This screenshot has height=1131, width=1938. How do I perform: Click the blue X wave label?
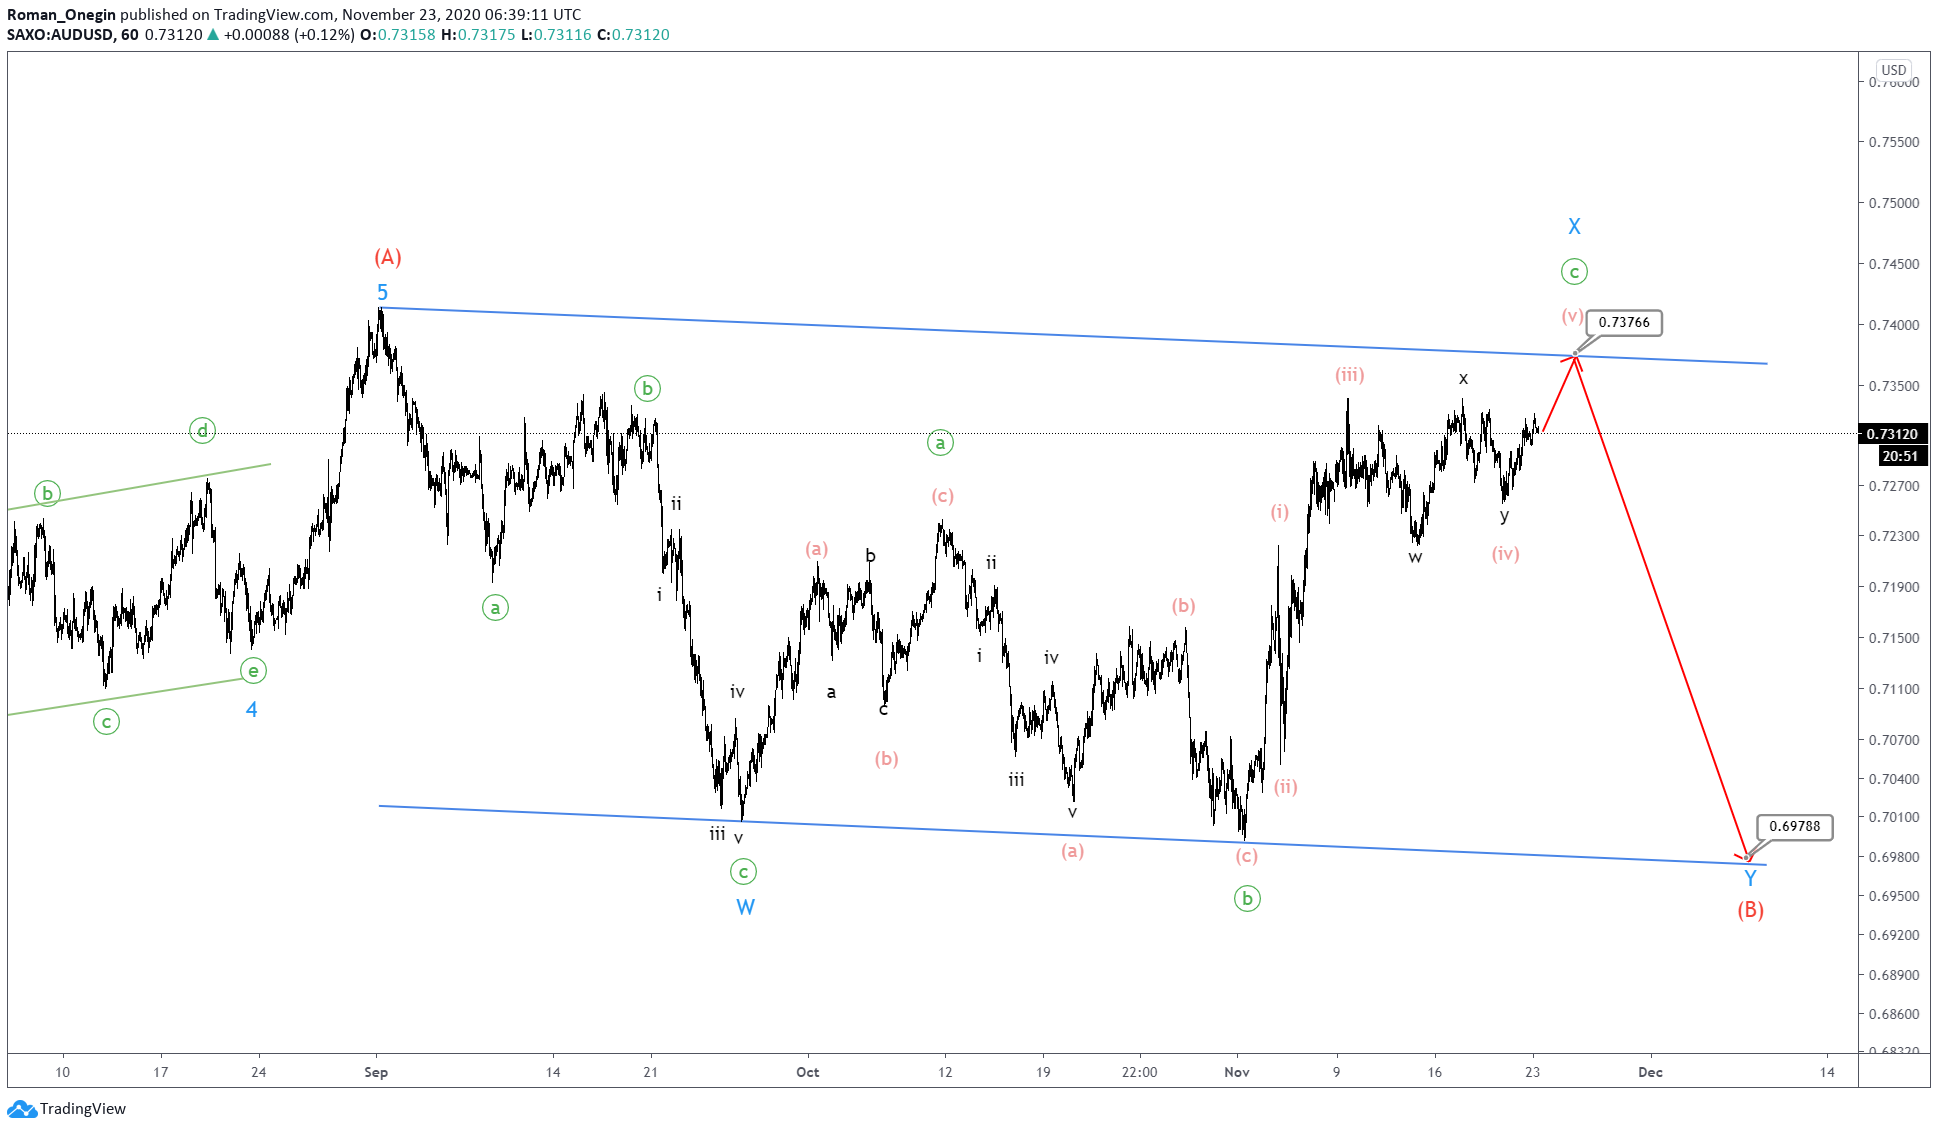(x=1574, y=227)
